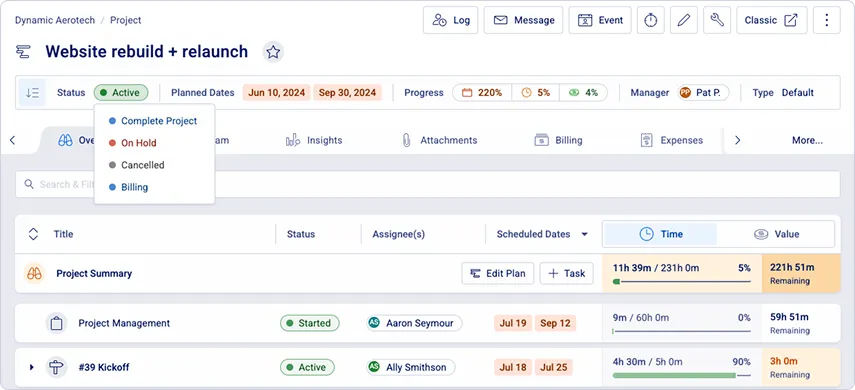Image resolution: width=855 pixels, height=390 pixels.
Task: Go to Project breadcrumb link
Action: click(x=125, y=20)
